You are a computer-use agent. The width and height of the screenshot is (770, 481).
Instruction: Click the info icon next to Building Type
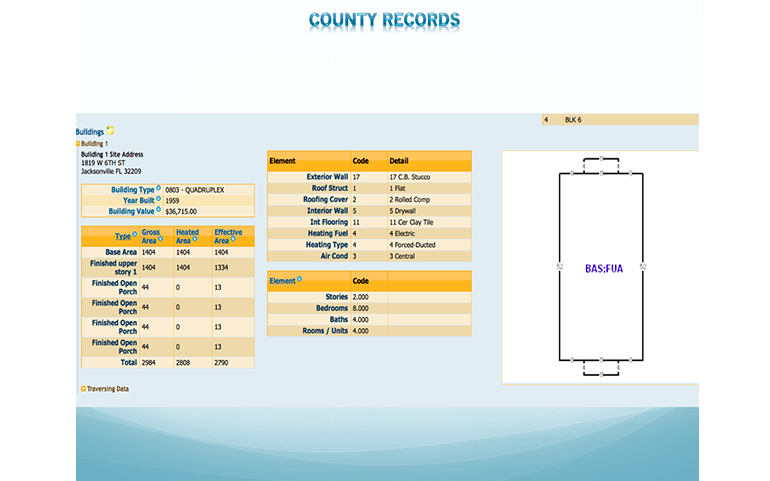pyautogui.click(x=158, y=188)
